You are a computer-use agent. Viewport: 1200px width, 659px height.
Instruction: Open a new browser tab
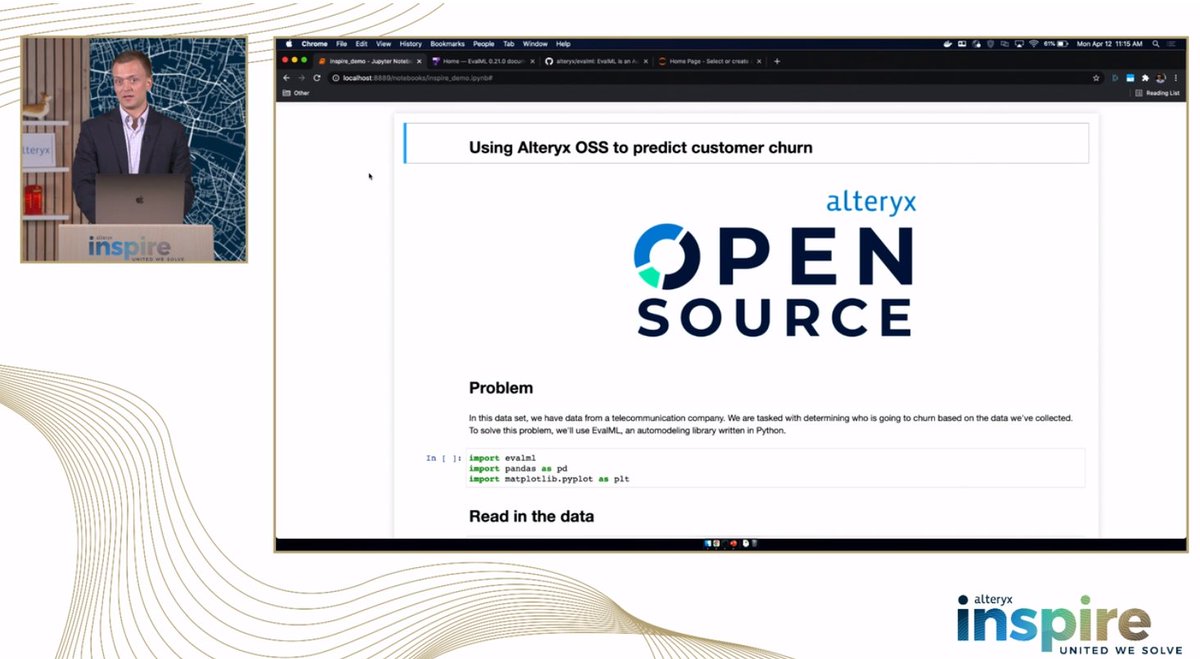(777, 61)
